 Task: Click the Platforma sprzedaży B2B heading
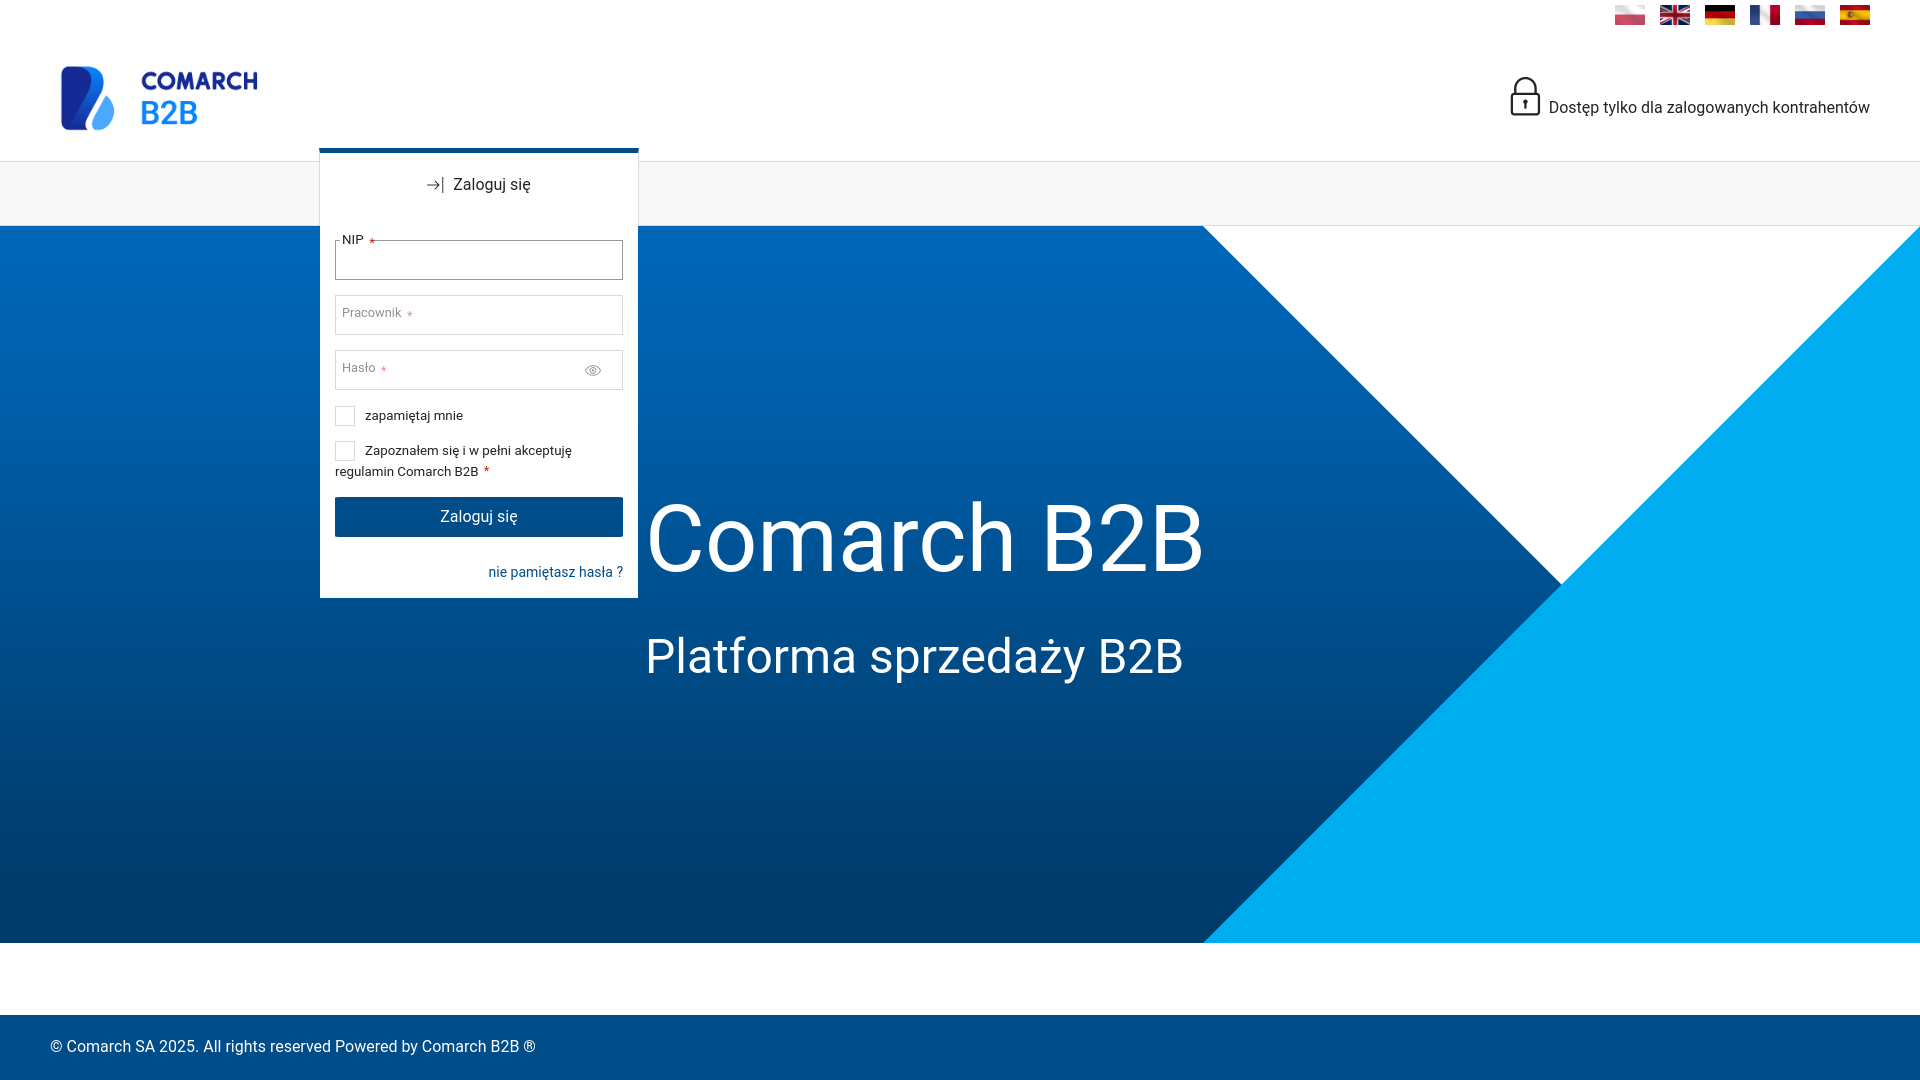914,657
